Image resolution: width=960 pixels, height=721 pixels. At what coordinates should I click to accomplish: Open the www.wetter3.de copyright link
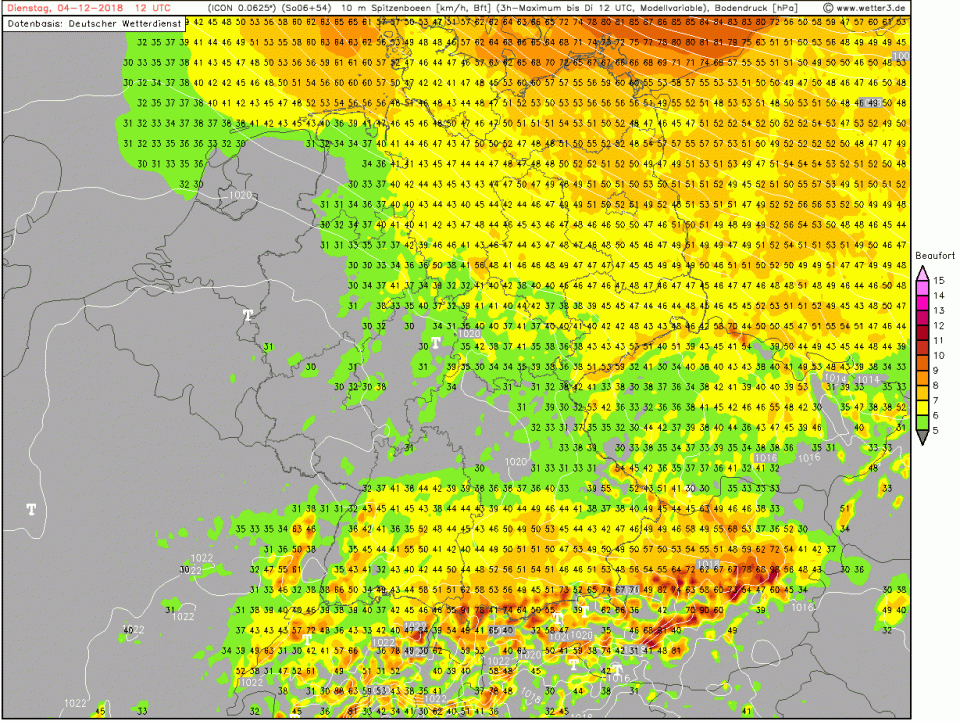(x=864, y=8)
